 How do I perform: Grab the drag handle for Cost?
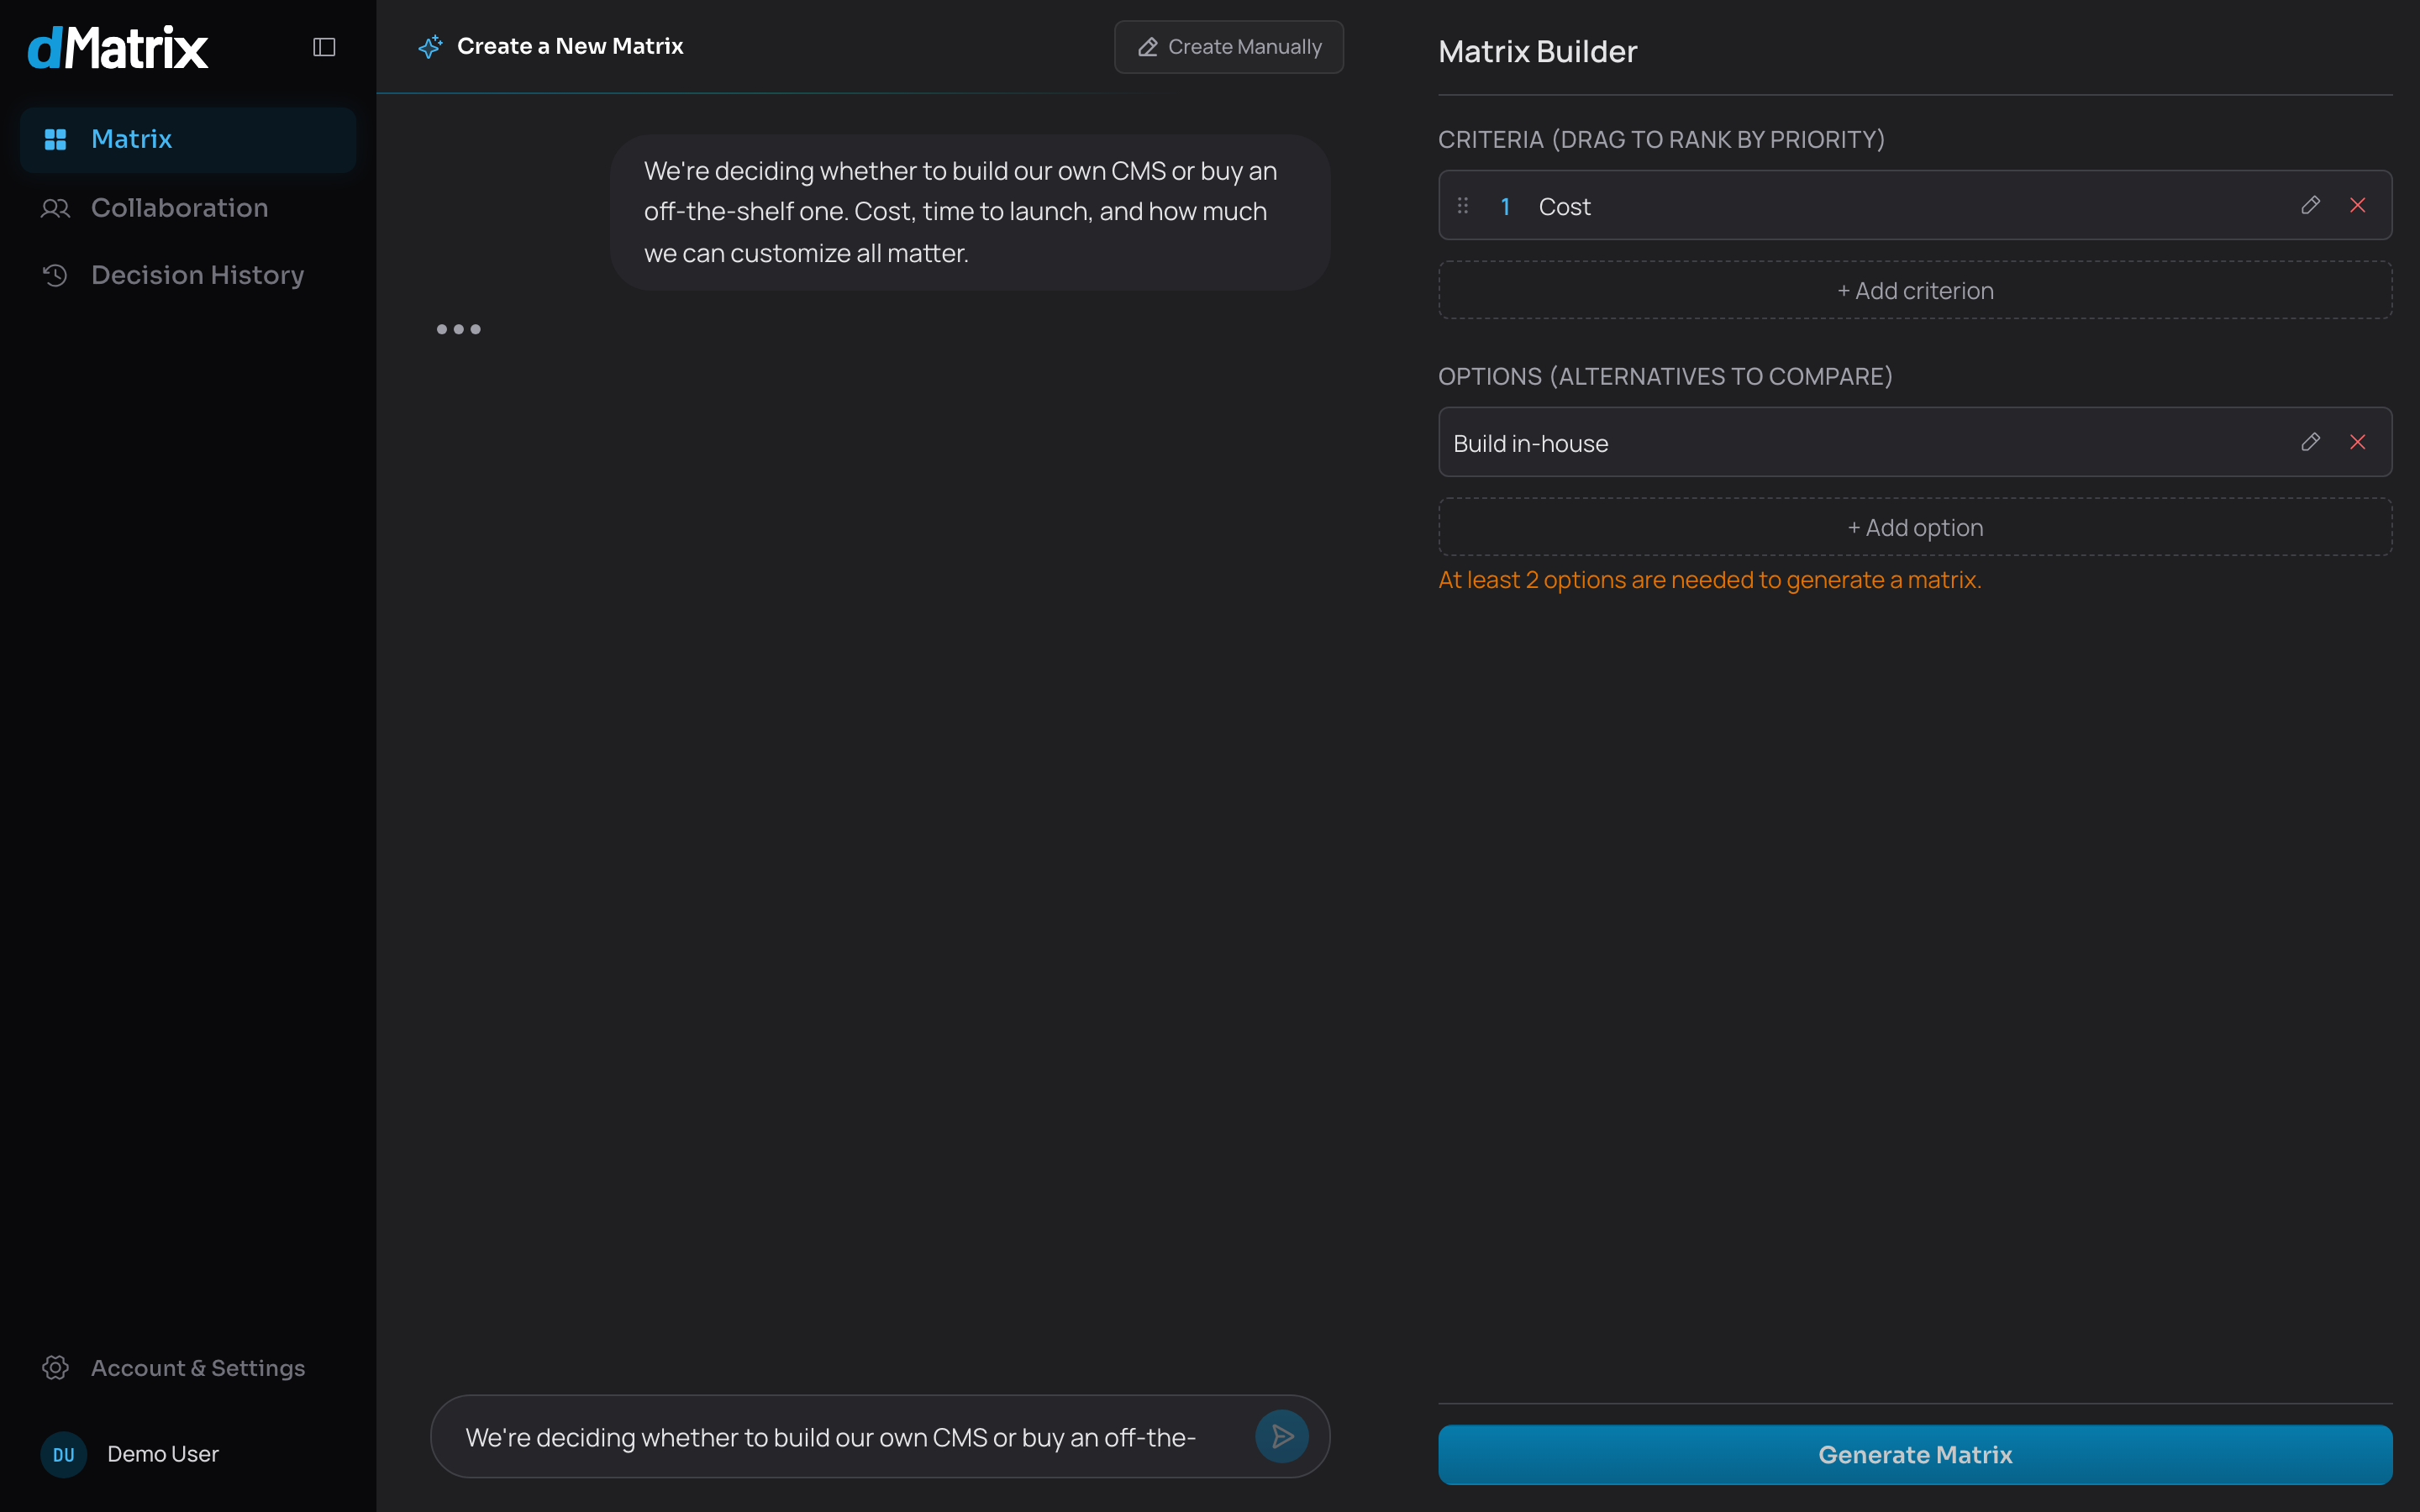click(x=1463, y=205)
